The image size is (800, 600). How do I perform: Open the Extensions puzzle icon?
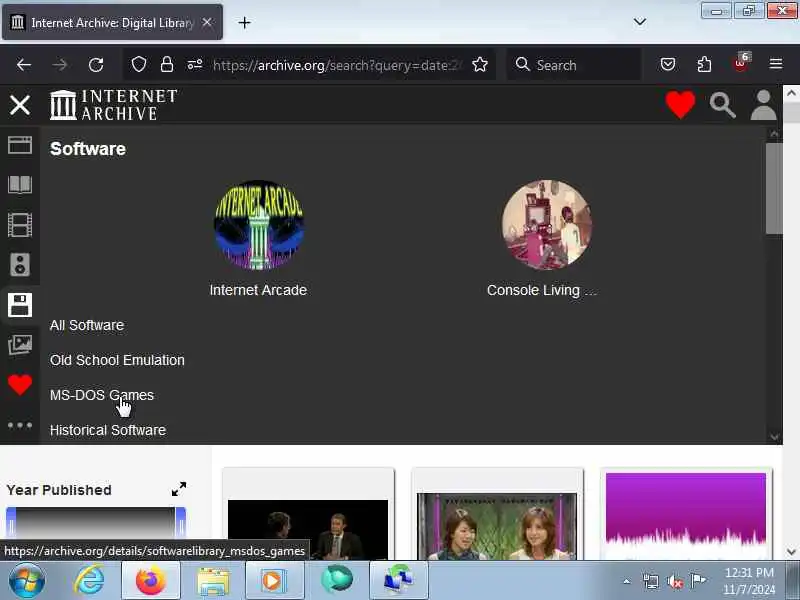point(704,65)
